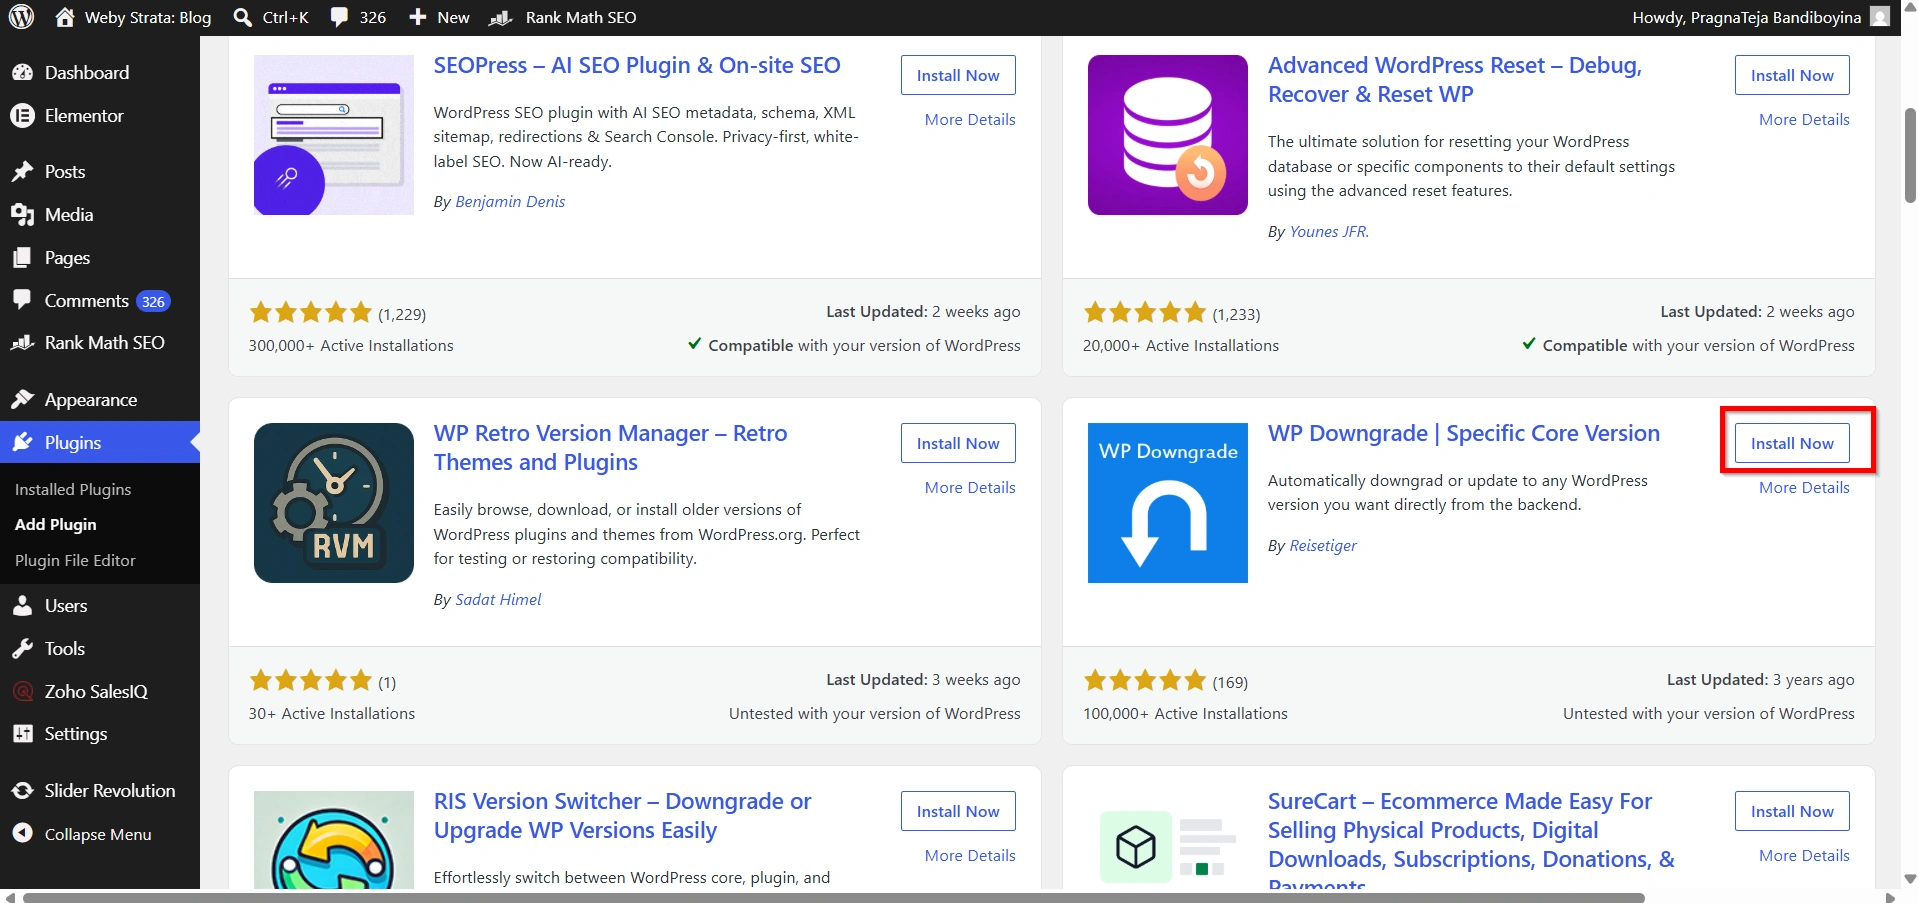Click the user avatar in admin bar
This screenshot has width=1918, height=903.
click(x=1879, y=17)
